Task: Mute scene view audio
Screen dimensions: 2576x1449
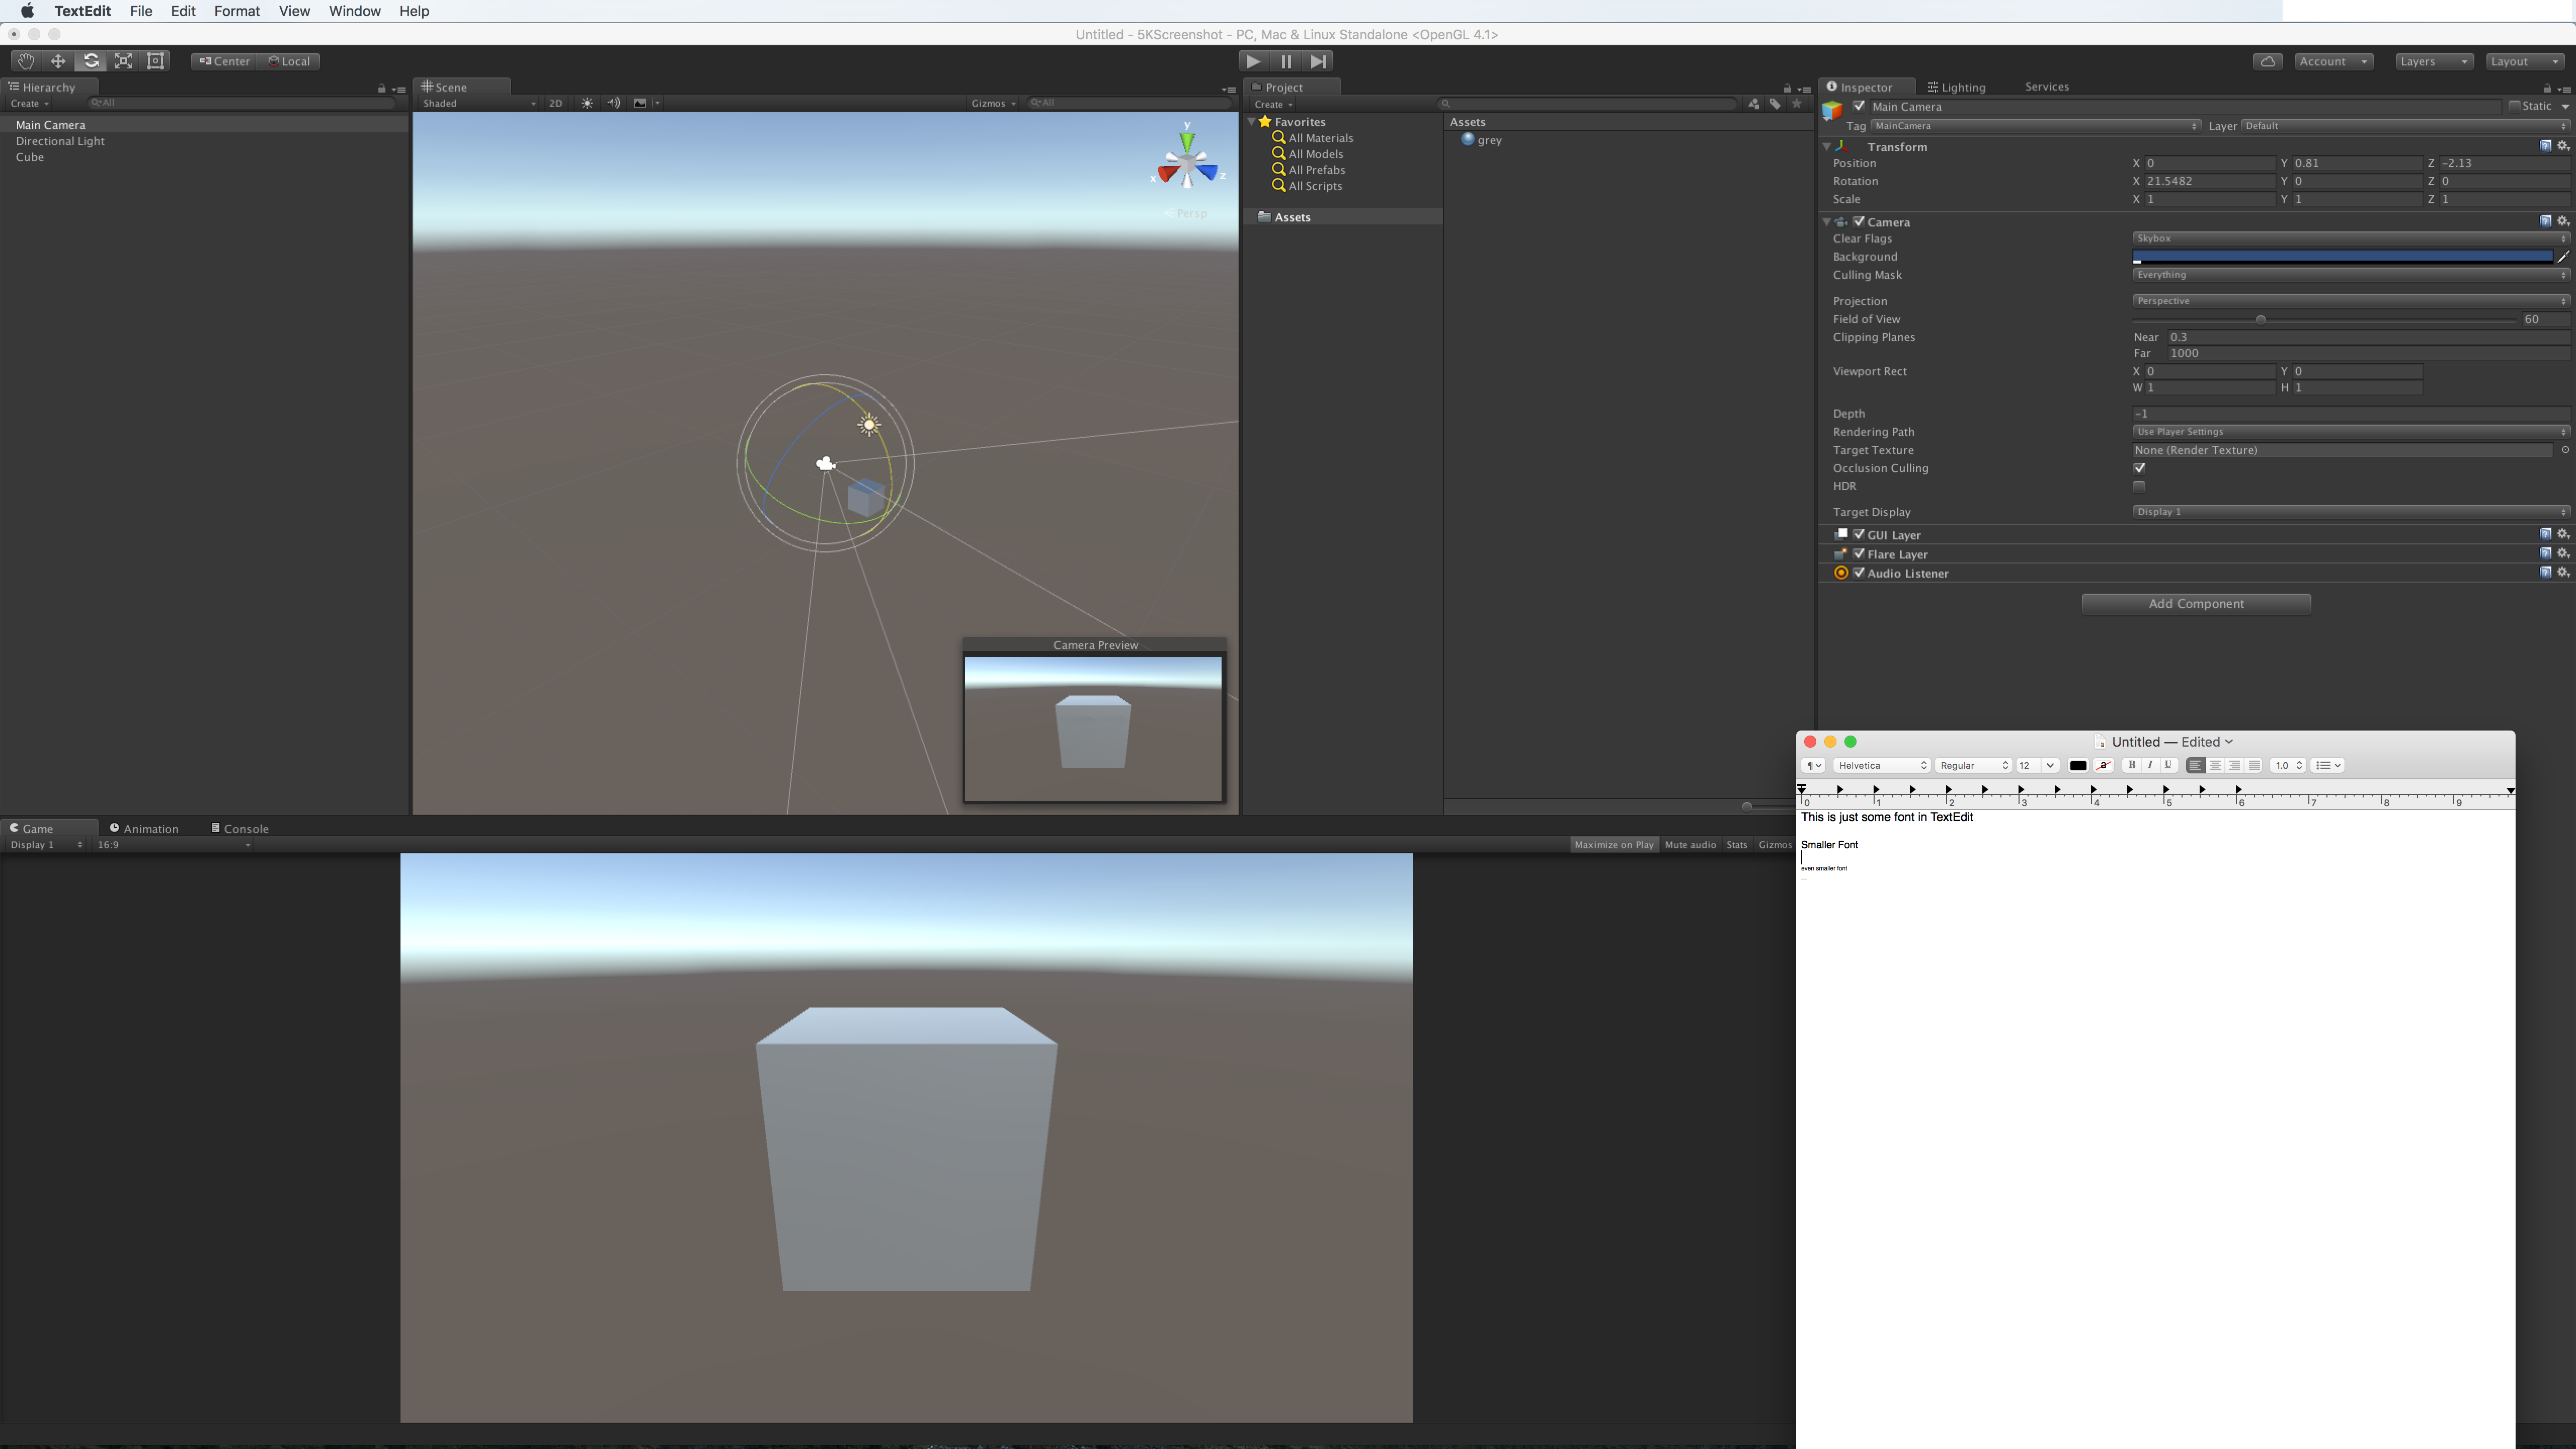Action: pyautogui.click(x=613, y=103)
